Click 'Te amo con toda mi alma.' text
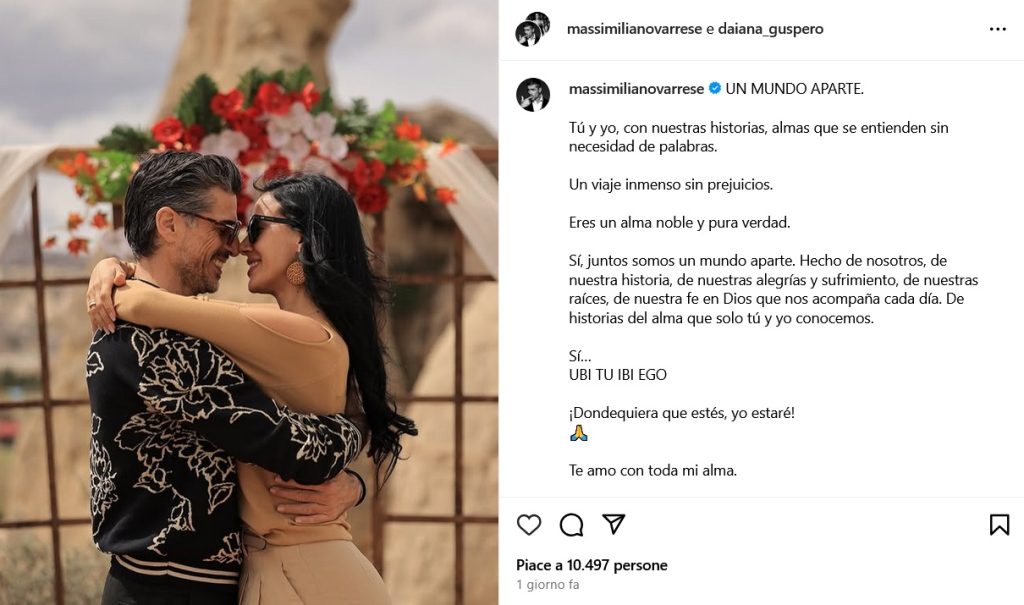Screen dimensions: 1024x605 pos(653,470)
